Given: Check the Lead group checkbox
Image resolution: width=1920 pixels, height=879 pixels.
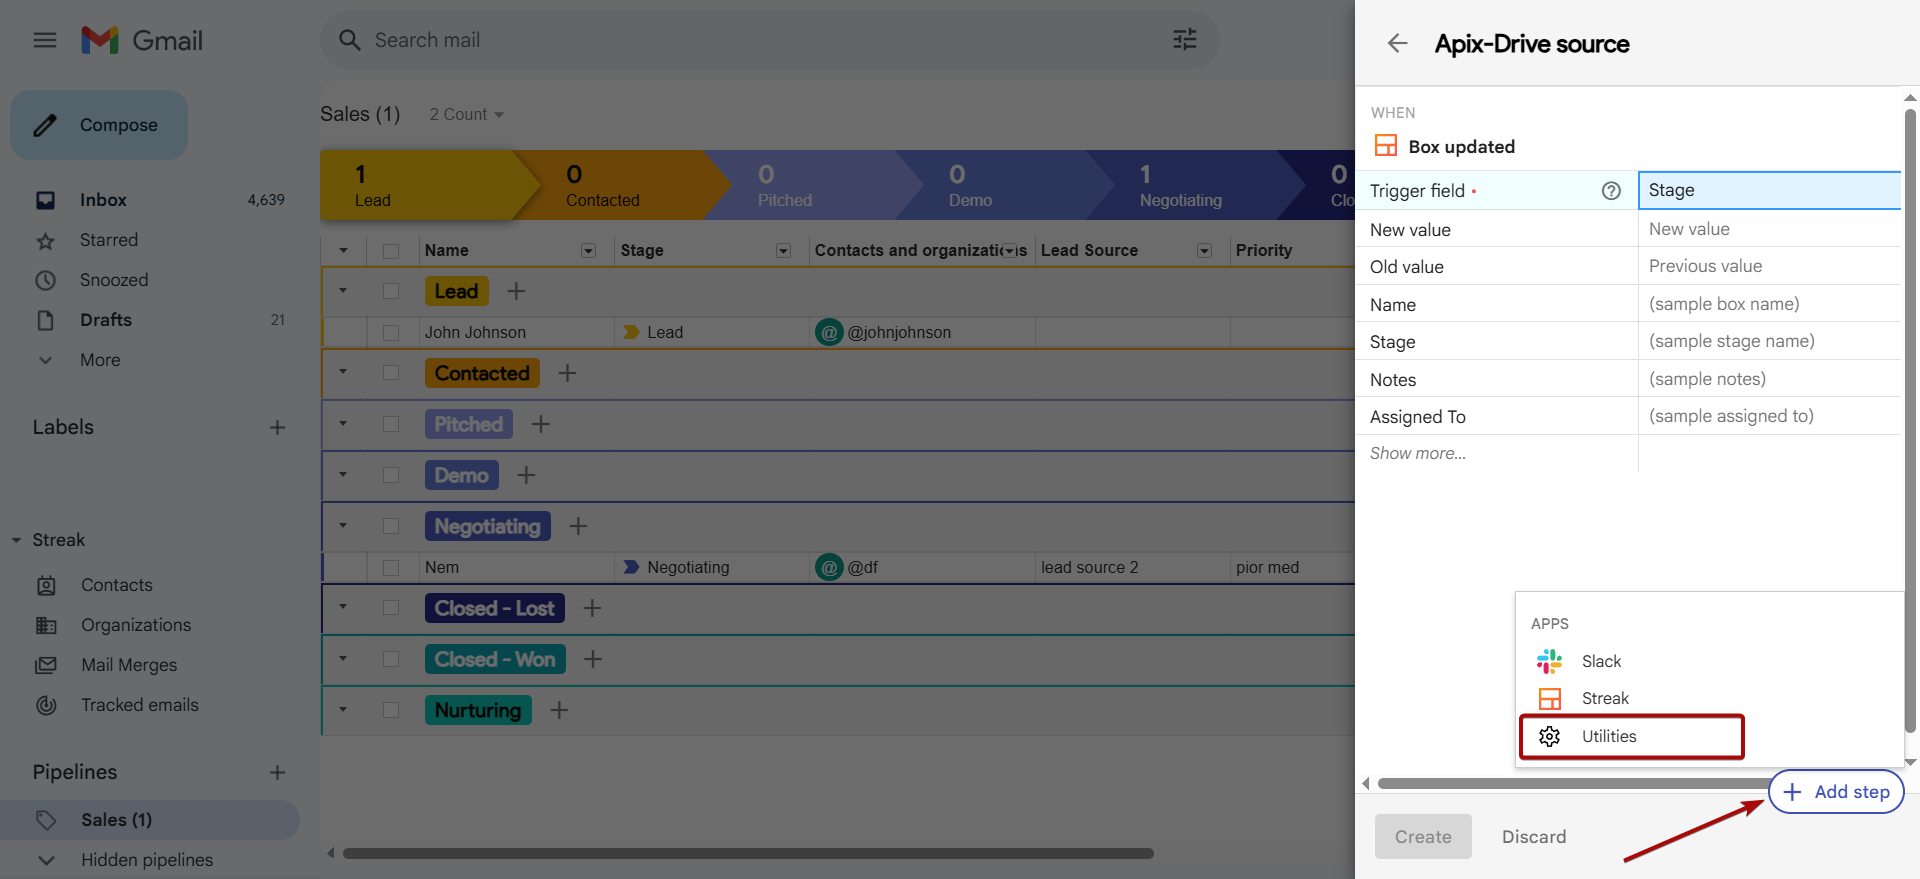Looking at the screenshot, I should point(391,291).
